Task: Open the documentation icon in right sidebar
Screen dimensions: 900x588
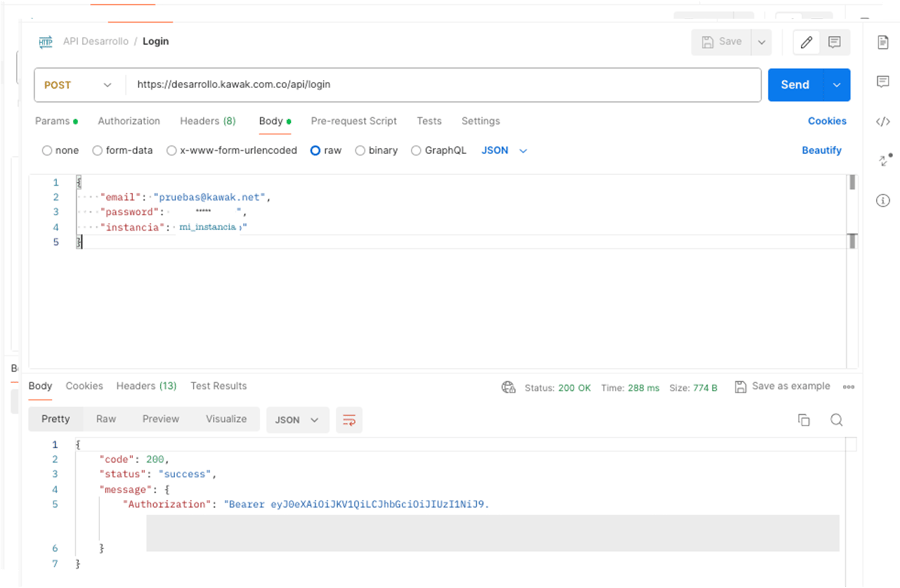Action: (883, 42)
